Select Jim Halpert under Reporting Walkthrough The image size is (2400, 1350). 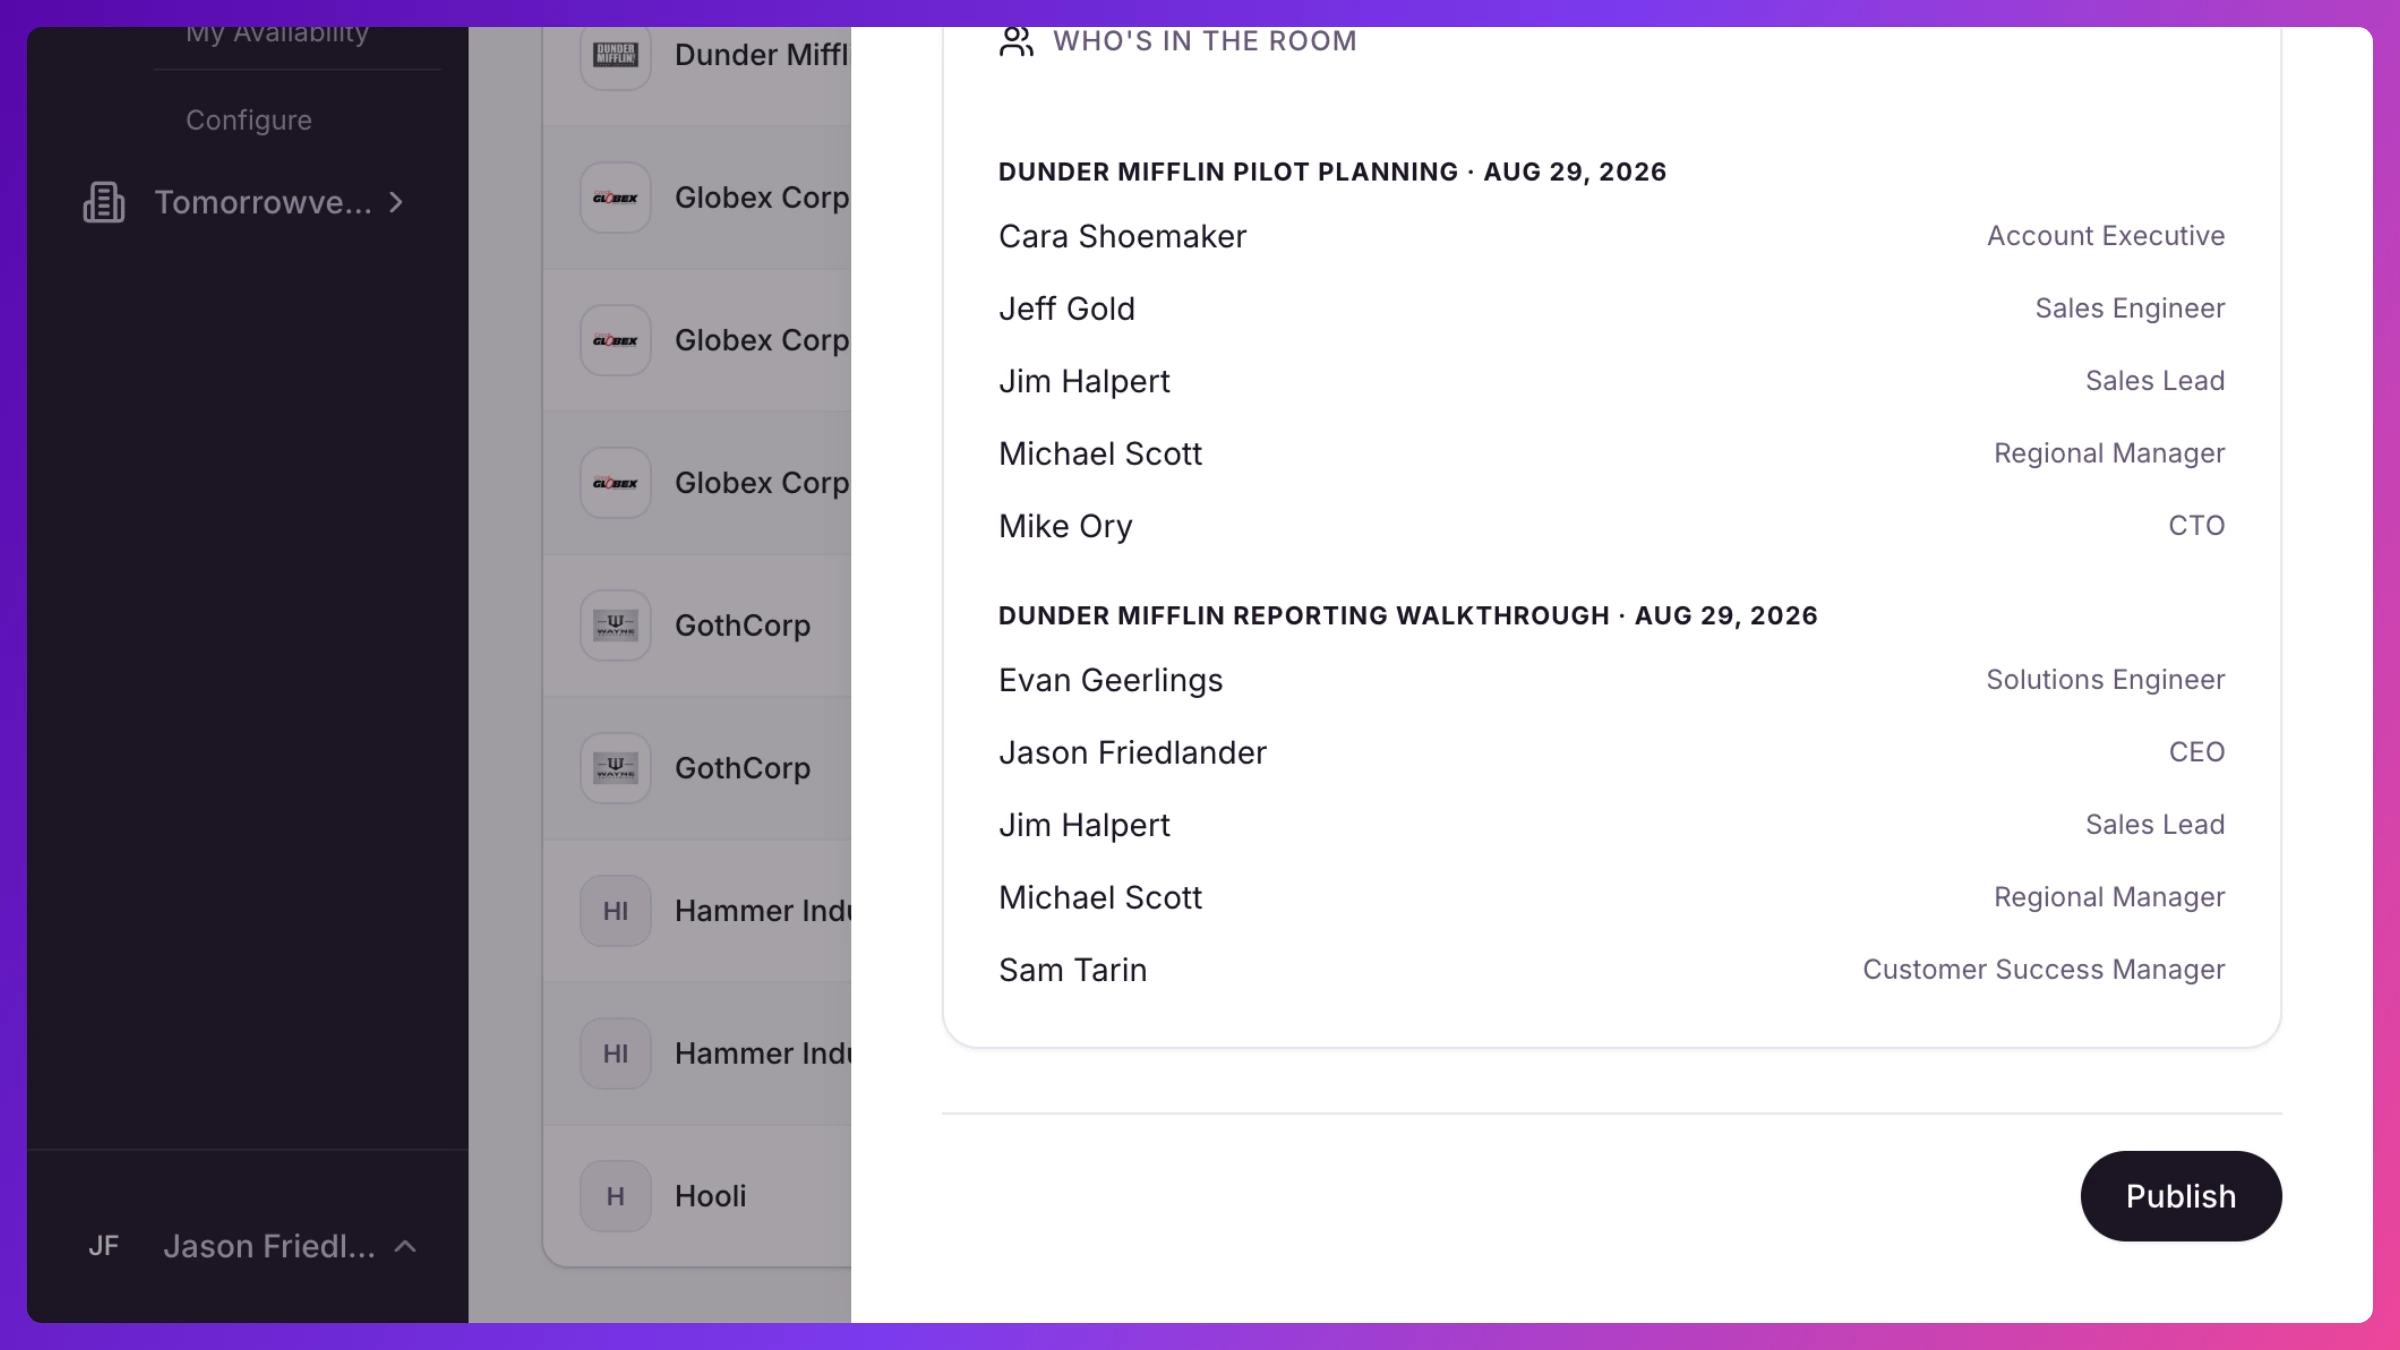pyautogui.click(x=1084, y=825)
